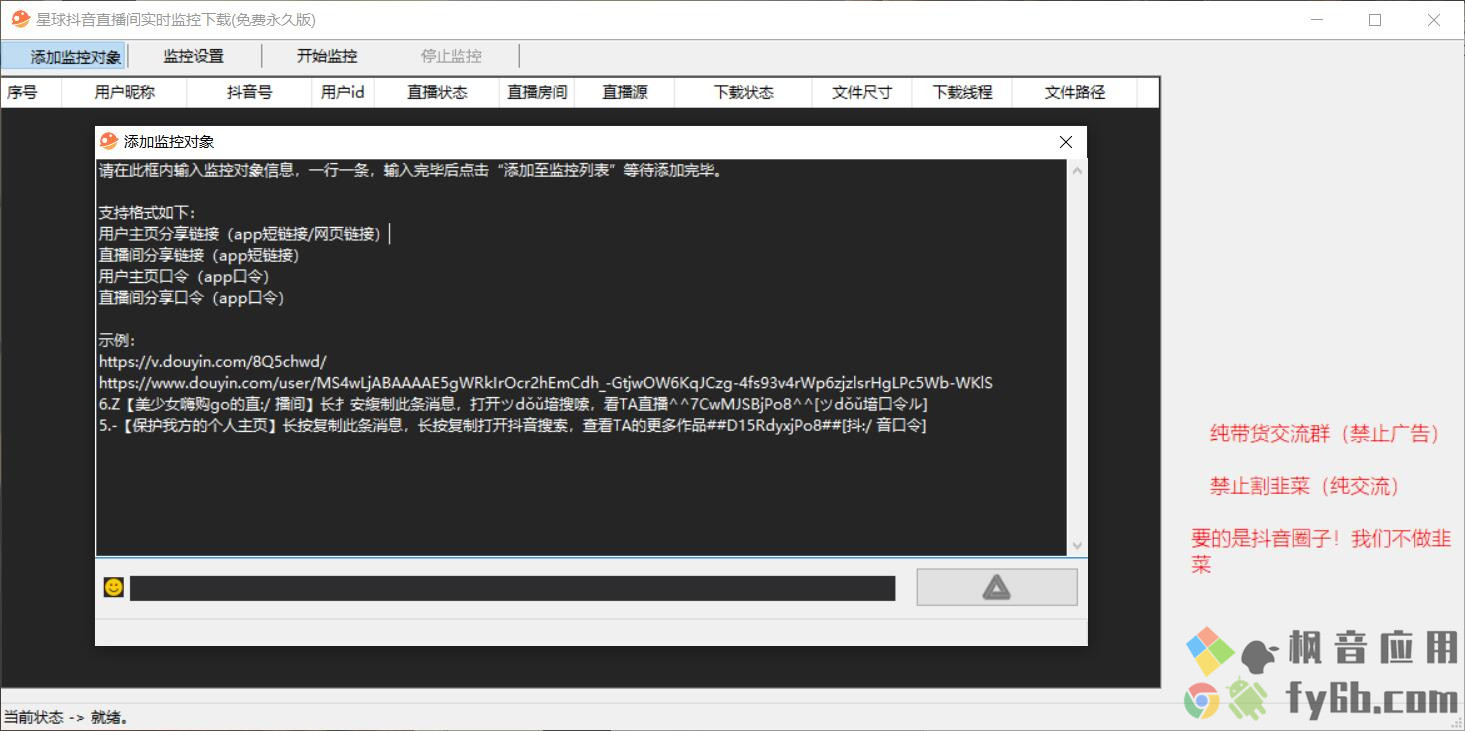Click the text area scrollbar up arrow
1465x731 pixels.
(1077, 171)
